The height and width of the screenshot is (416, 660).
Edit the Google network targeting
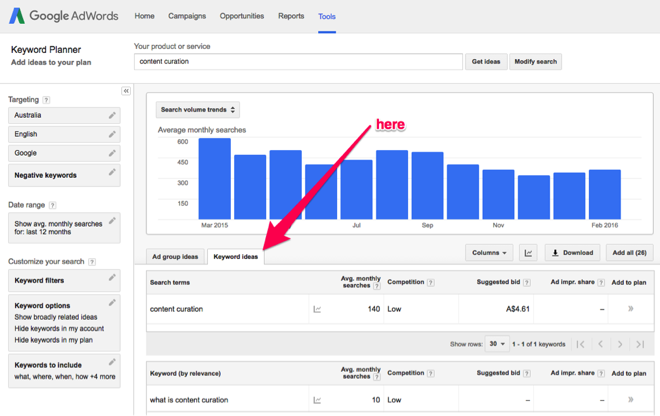click(x=112, y=153)
